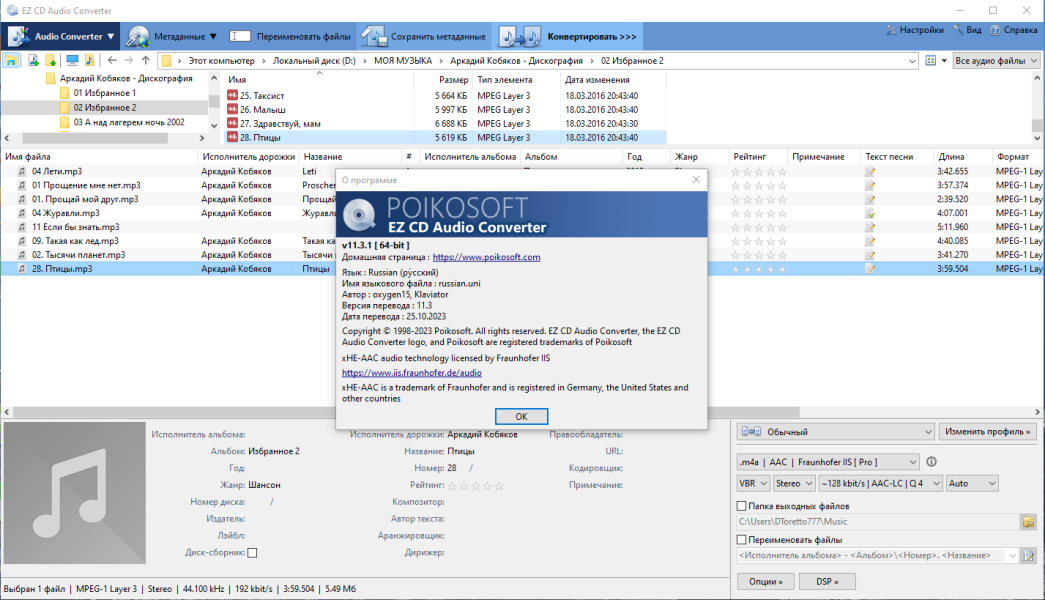This screenshot has height=600, width=1045.
Task: Click folder tree horizontal scrollbar
Action: pyautogui.click(x=95, y=138)
